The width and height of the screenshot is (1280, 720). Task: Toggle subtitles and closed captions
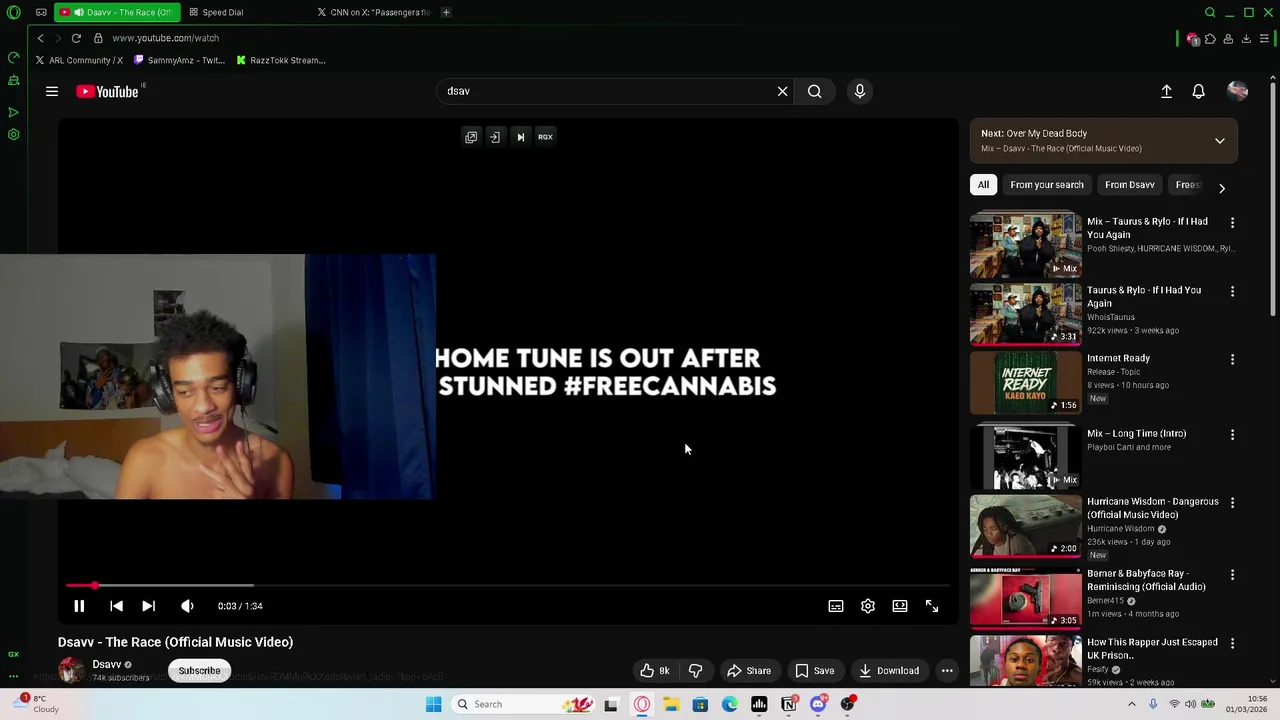click(836, 606)
